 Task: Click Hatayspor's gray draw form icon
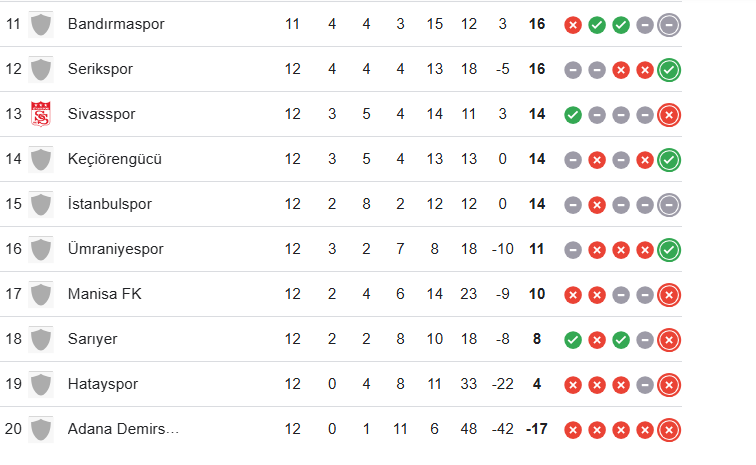(645, 385)
